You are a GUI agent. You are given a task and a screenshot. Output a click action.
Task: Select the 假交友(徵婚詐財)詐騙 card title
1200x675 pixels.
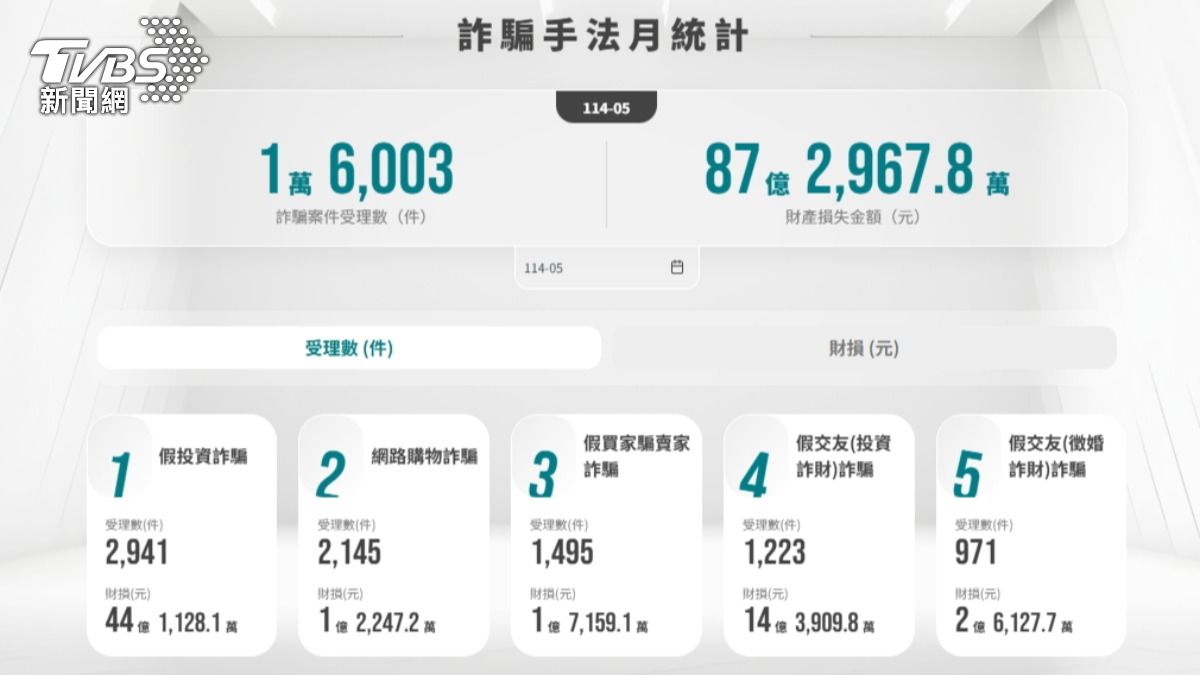[x=1056, y=456]
